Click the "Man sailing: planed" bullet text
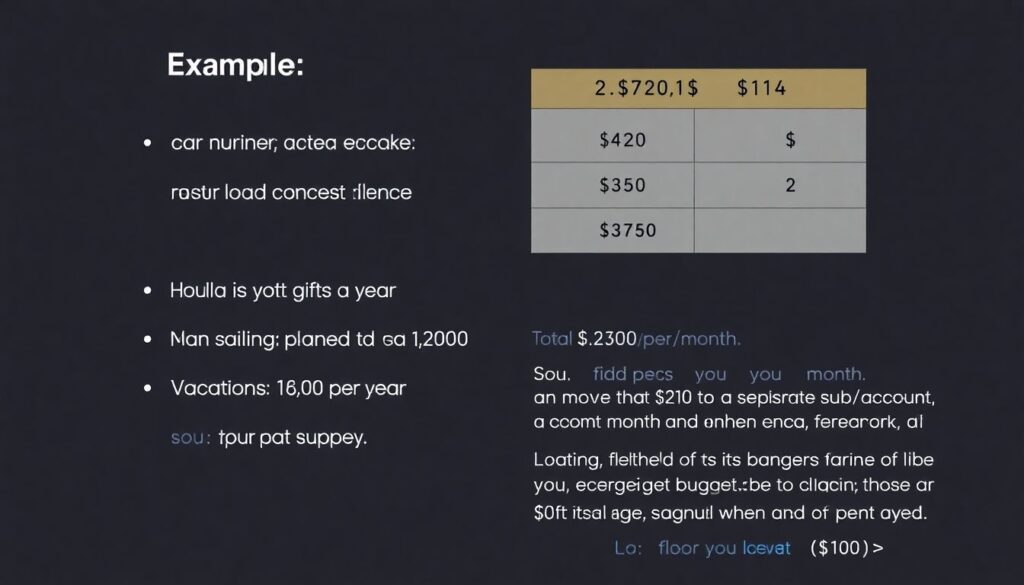 [x=319, y=339]
